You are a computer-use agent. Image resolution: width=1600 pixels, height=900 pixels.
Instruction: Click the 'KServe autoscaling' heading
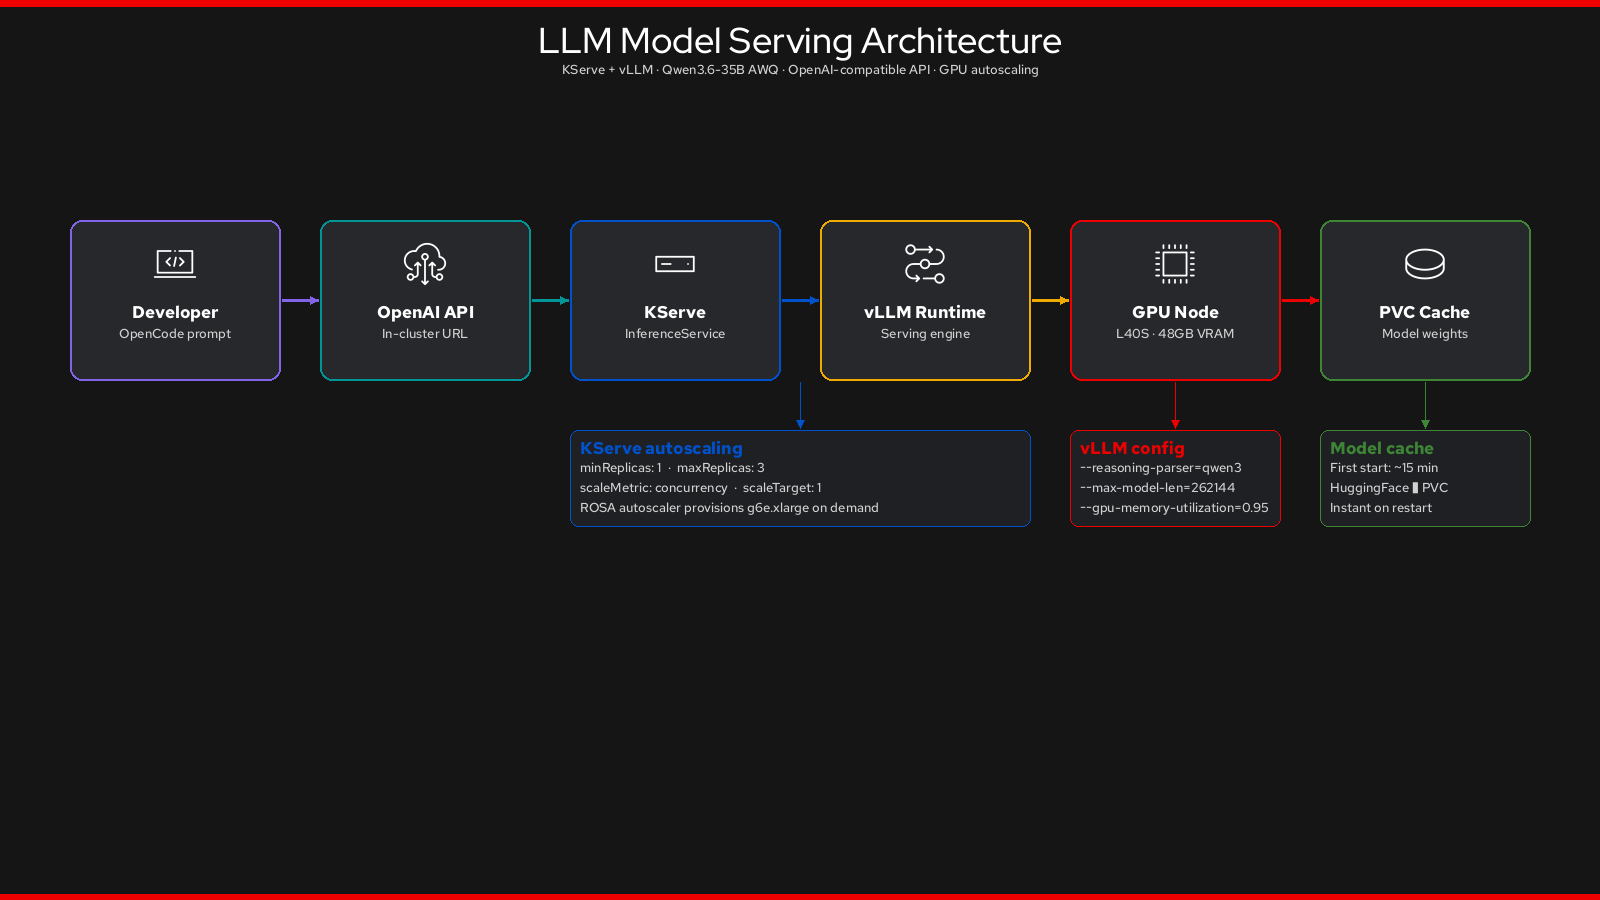[x=661, y=448]
